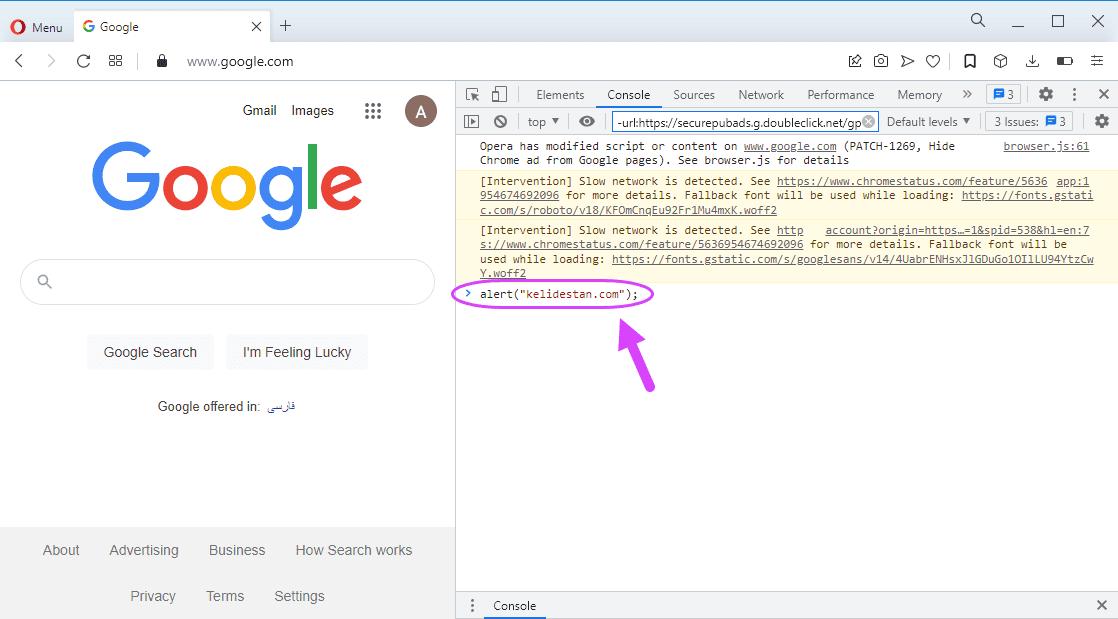Open the Opera Menu button
1118x619 pixels.
pyautogui.click(x=37, y=27)
